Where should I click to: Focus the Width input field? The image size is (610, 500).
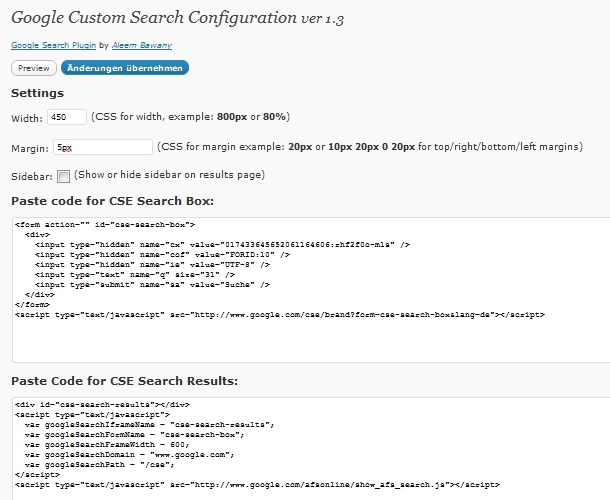point(67,117)
